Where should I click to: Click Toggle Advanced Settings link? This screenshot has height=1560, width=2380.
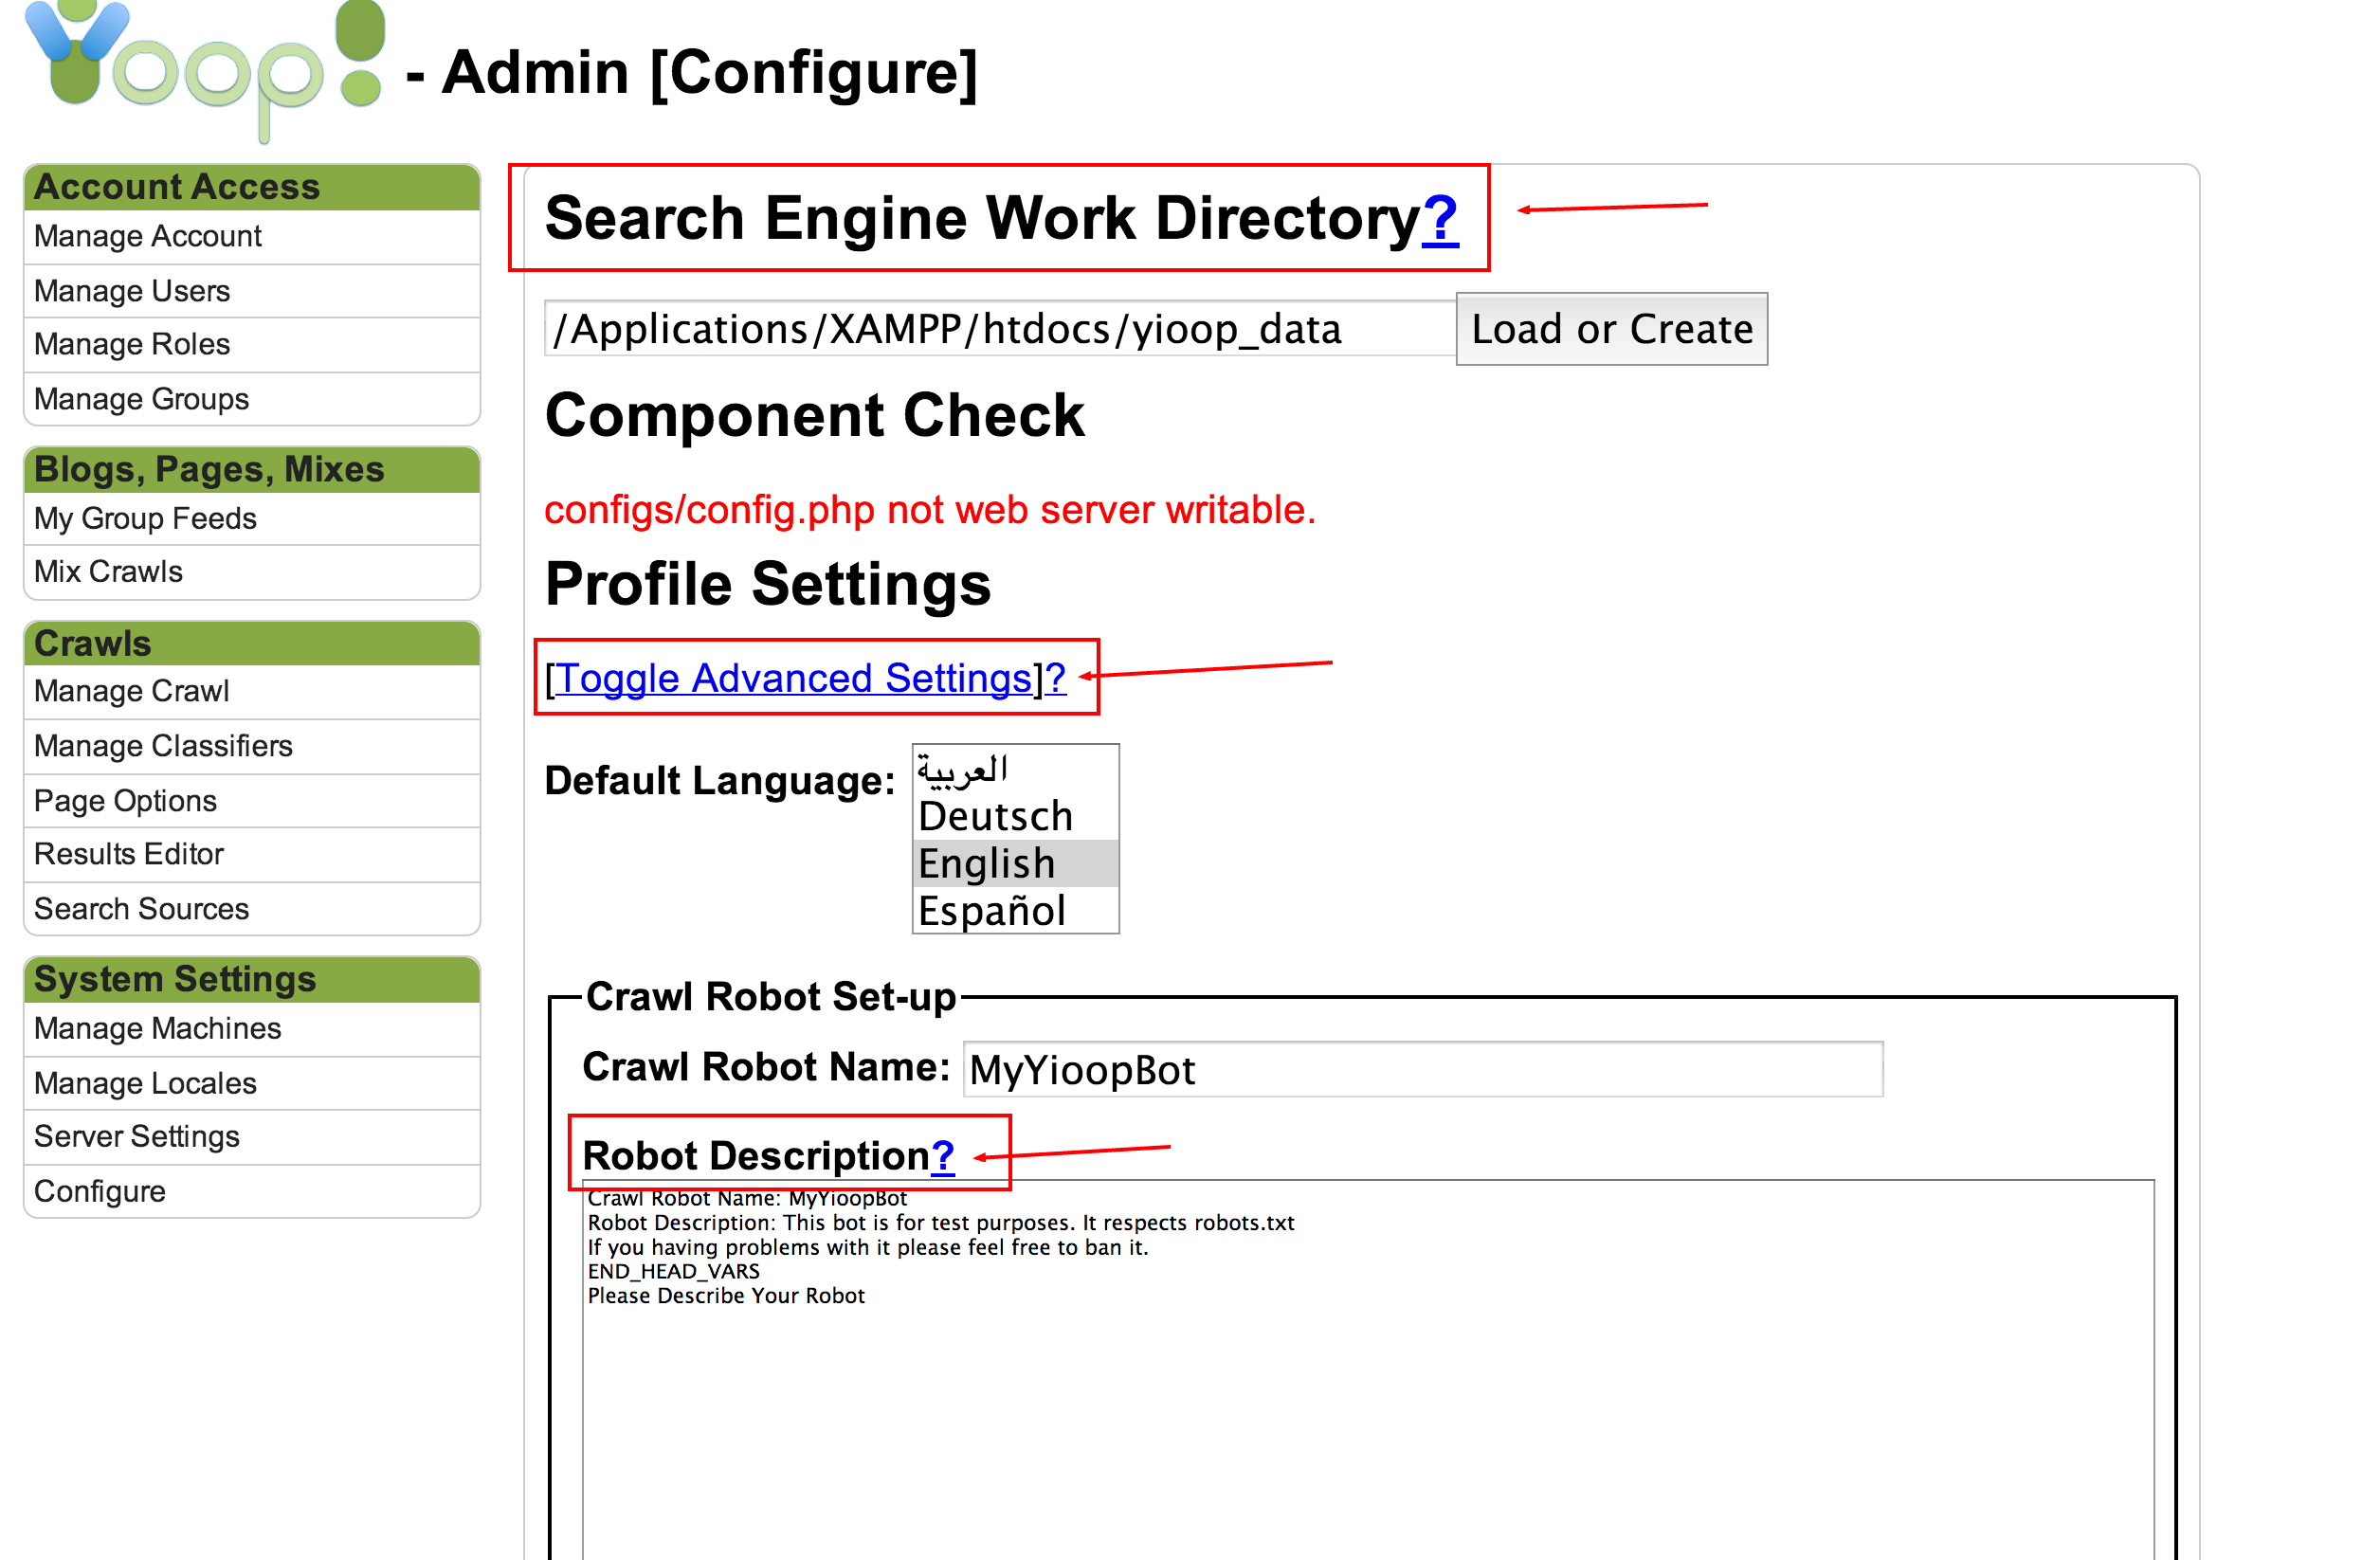(x=793, y=678)
